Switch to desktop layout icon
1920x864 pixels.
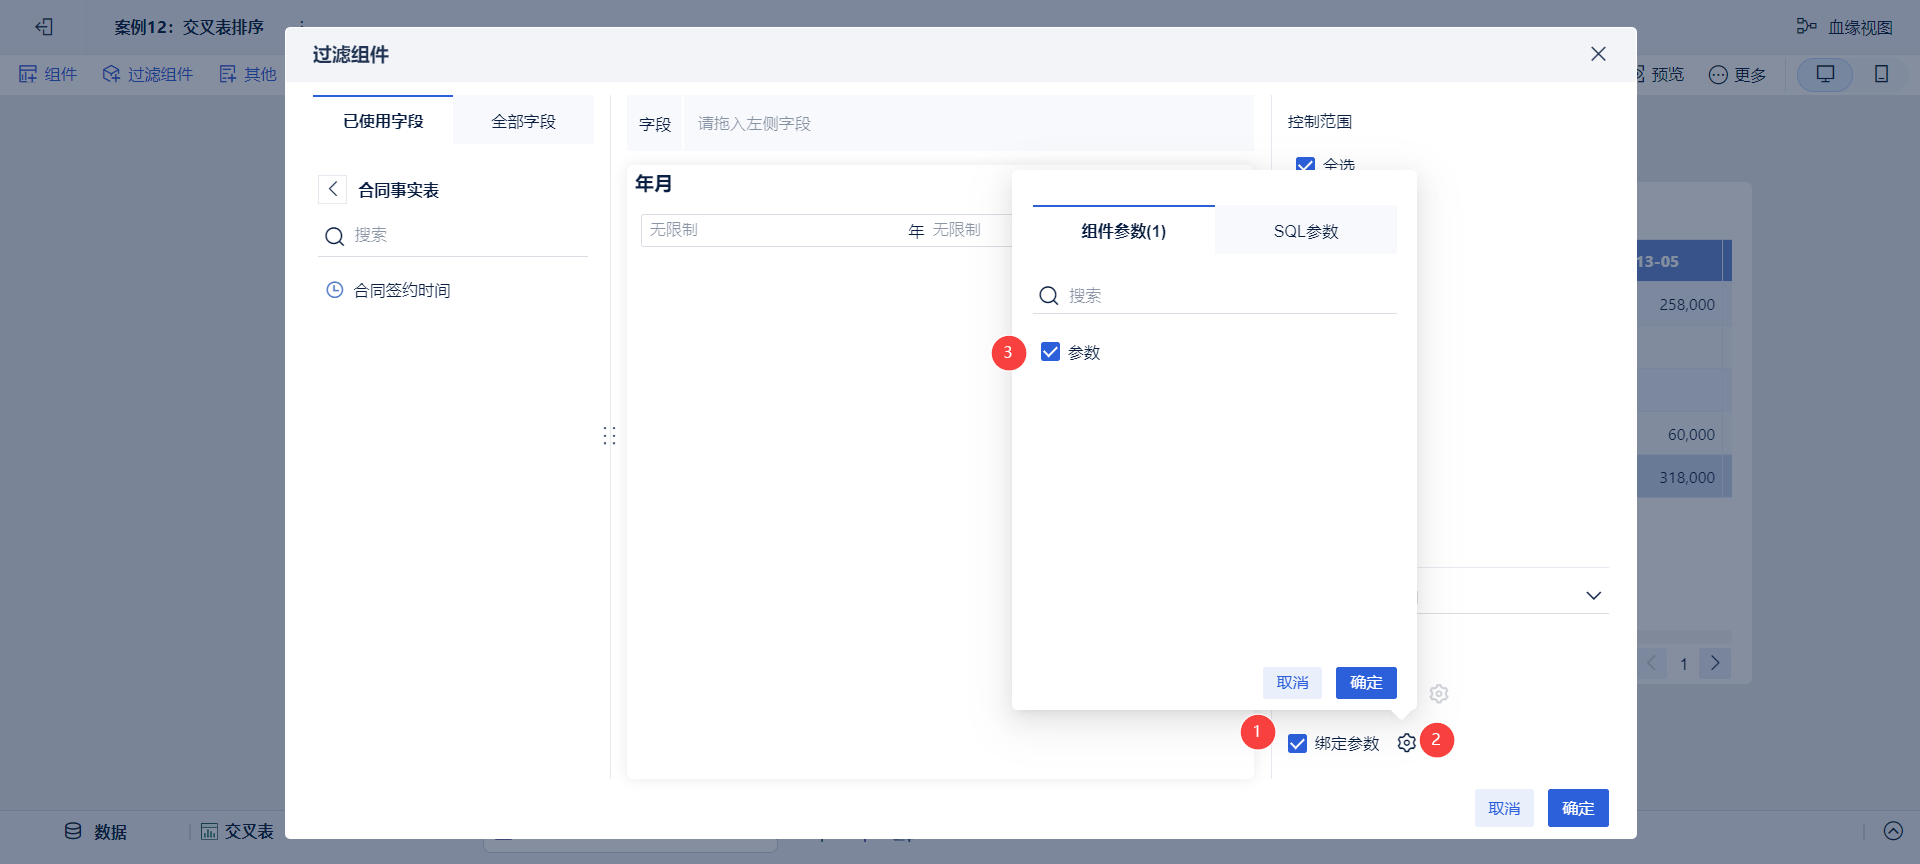pos(1825,74)
